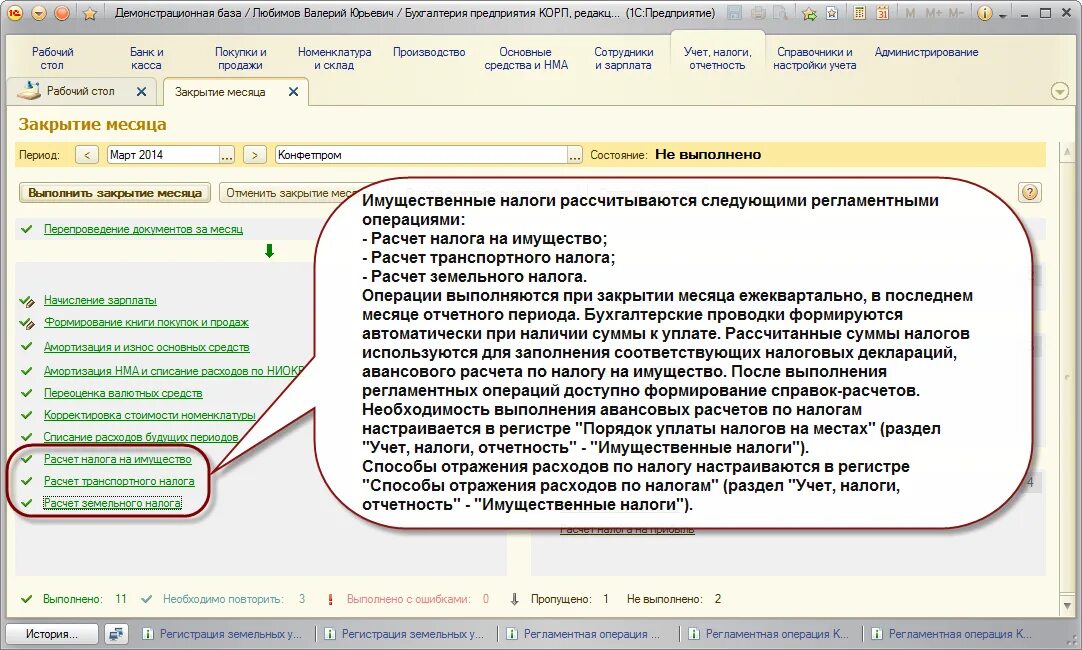Open Амортизация НМА и списание расходов link

click(x=173, y=371)
